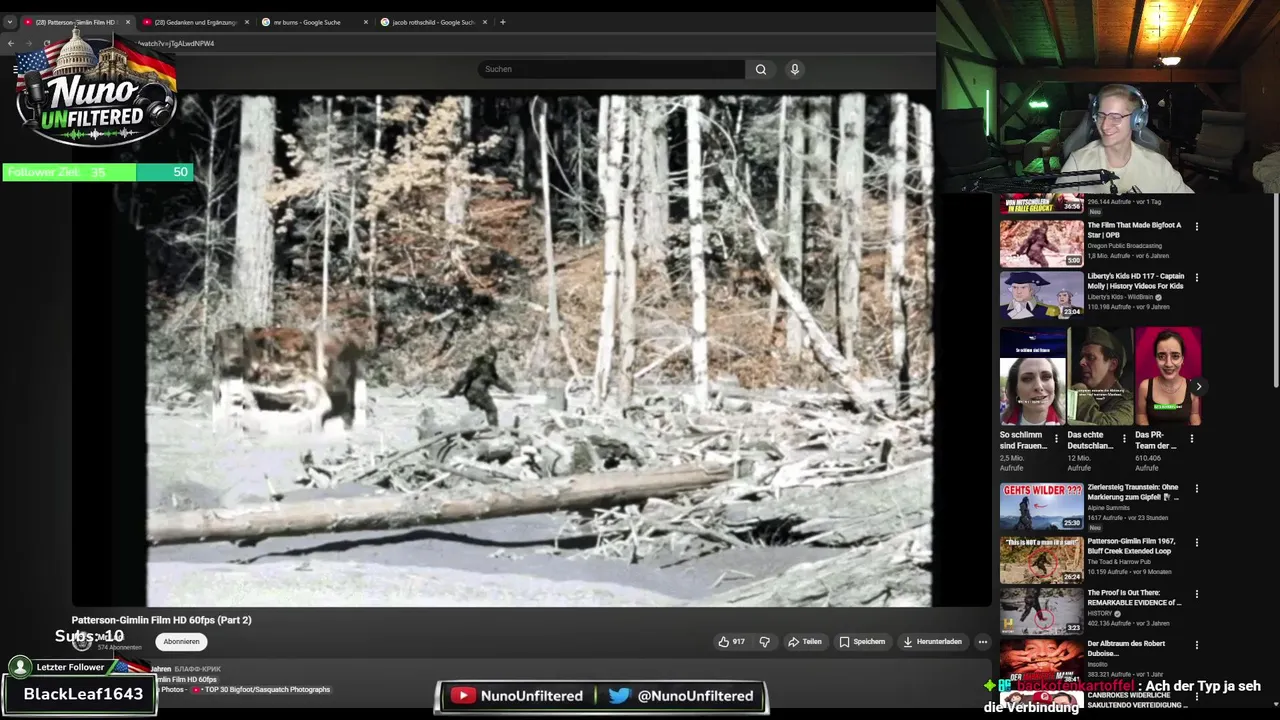Dislike the video with thumbs-down icon
This screenshot has height=720, width=1280.
[x=765, y=642]
